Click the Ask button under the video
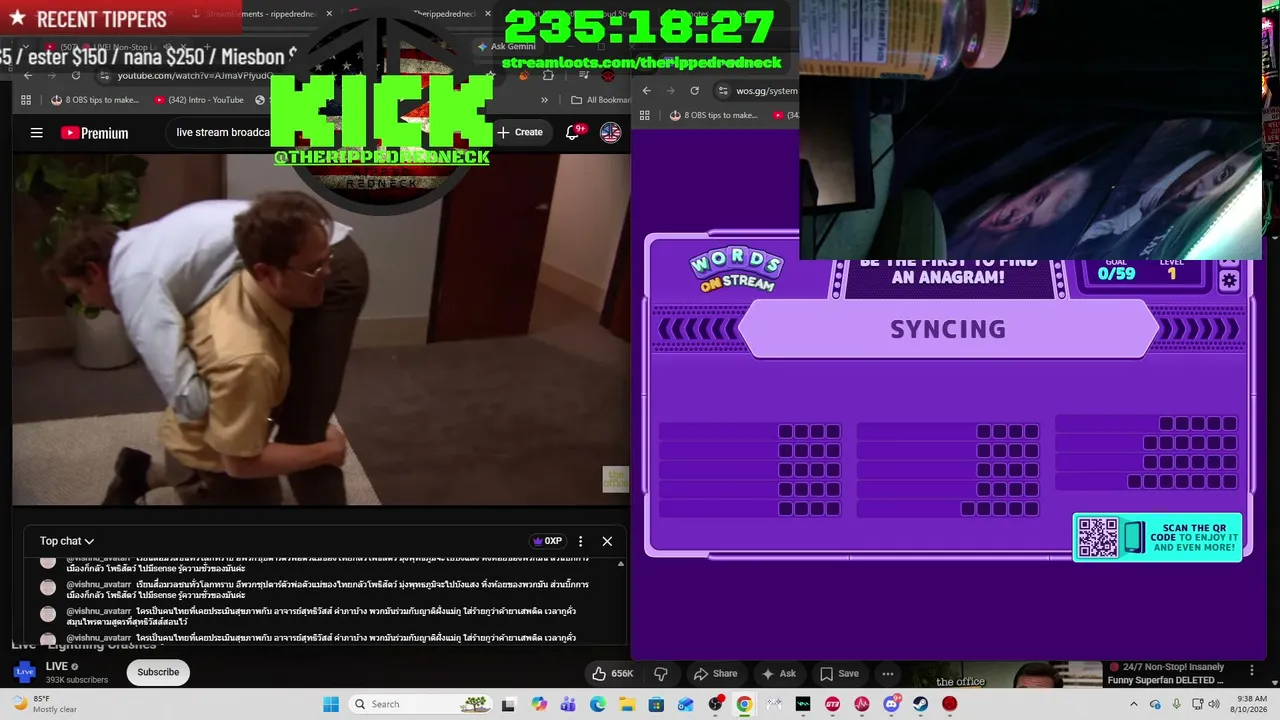 779,673
